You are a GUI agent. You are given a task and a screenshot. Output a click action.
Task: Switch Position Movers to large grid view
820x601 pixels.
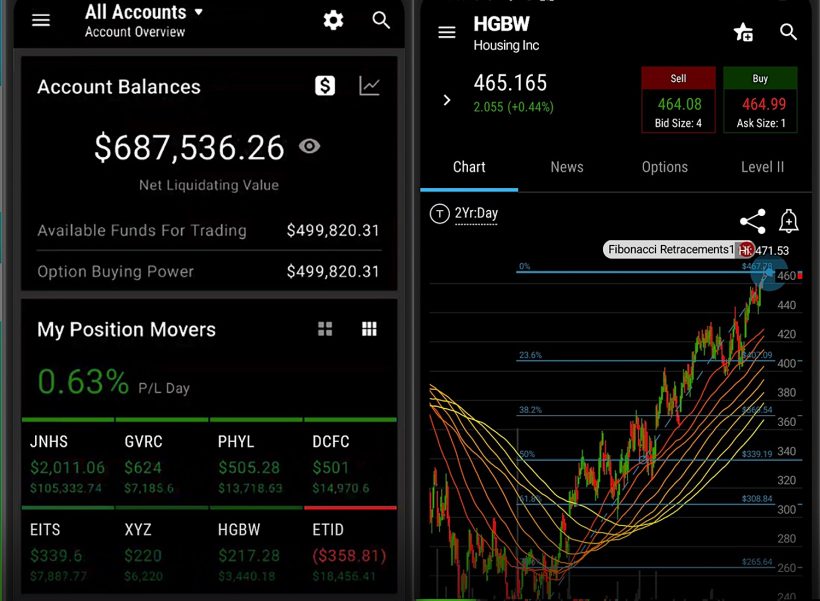point(369,329)
